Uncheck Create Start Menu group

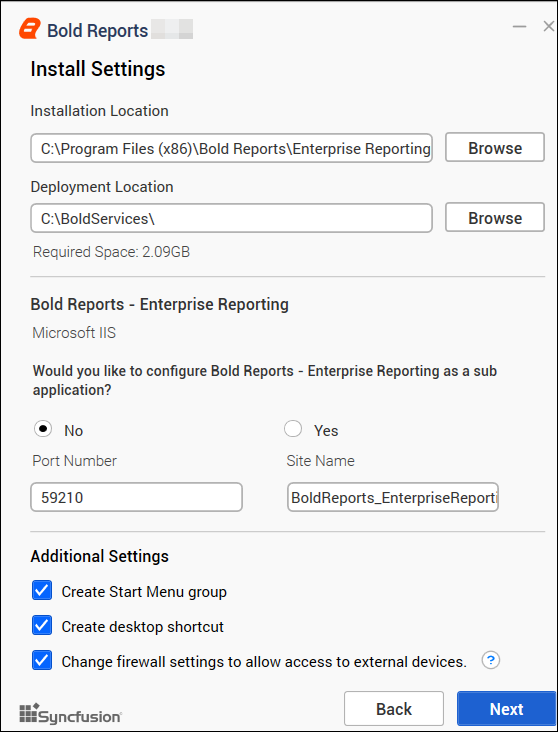[x=42, y=590]
